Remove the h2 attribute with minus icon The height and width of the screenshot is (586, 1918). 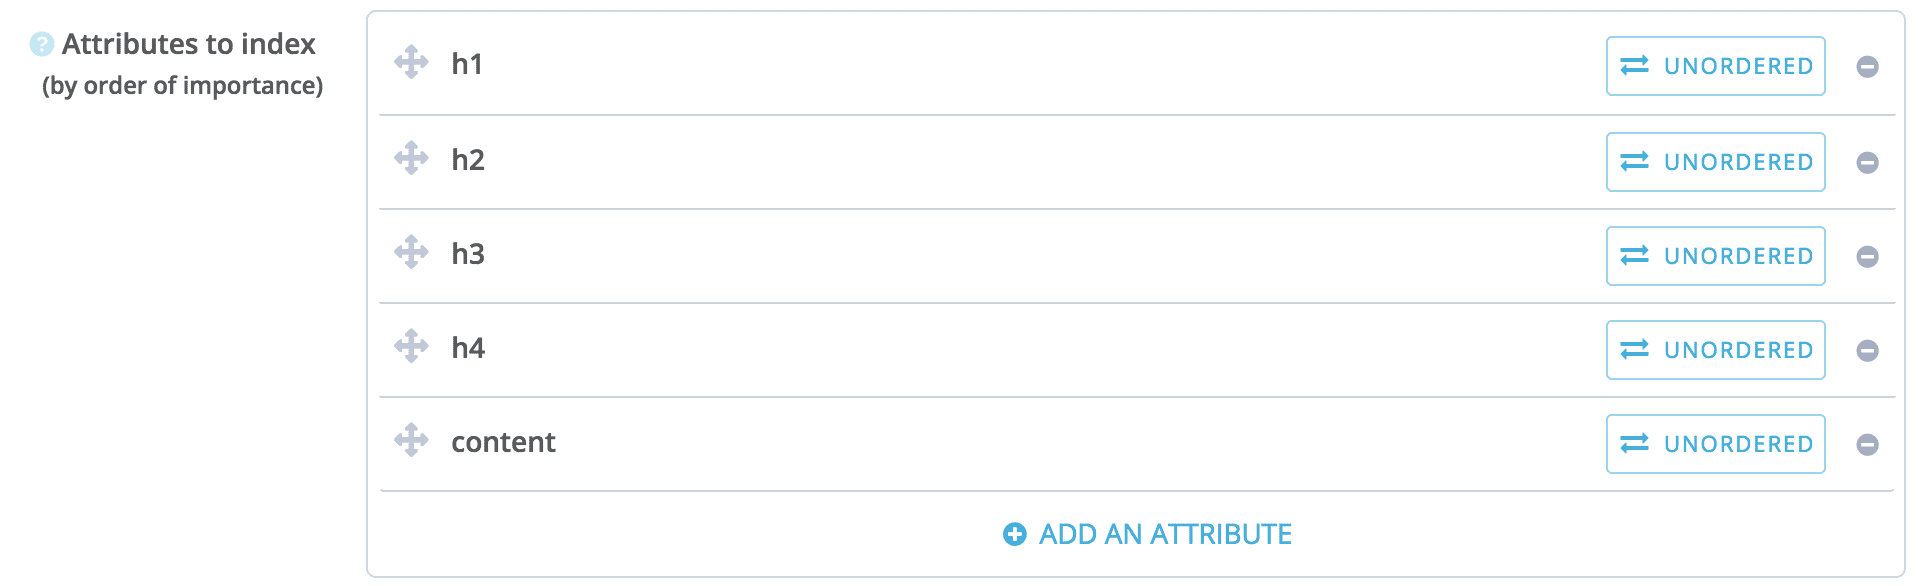click(1867, 163)
